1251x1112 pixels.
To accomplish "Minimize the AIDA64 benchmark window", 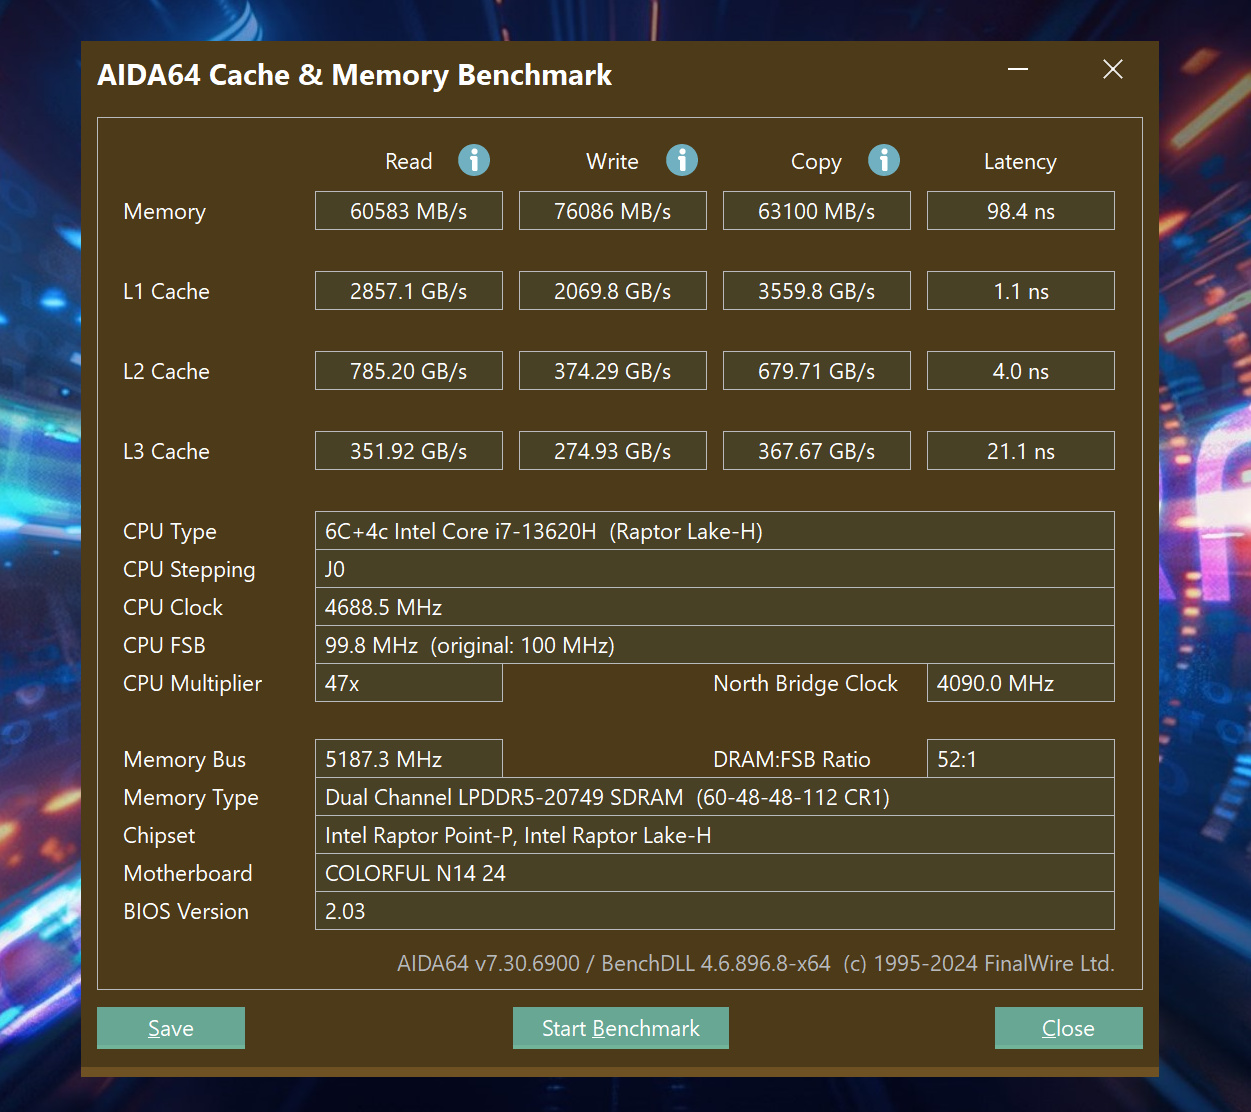I will [x=1018, y=69].
